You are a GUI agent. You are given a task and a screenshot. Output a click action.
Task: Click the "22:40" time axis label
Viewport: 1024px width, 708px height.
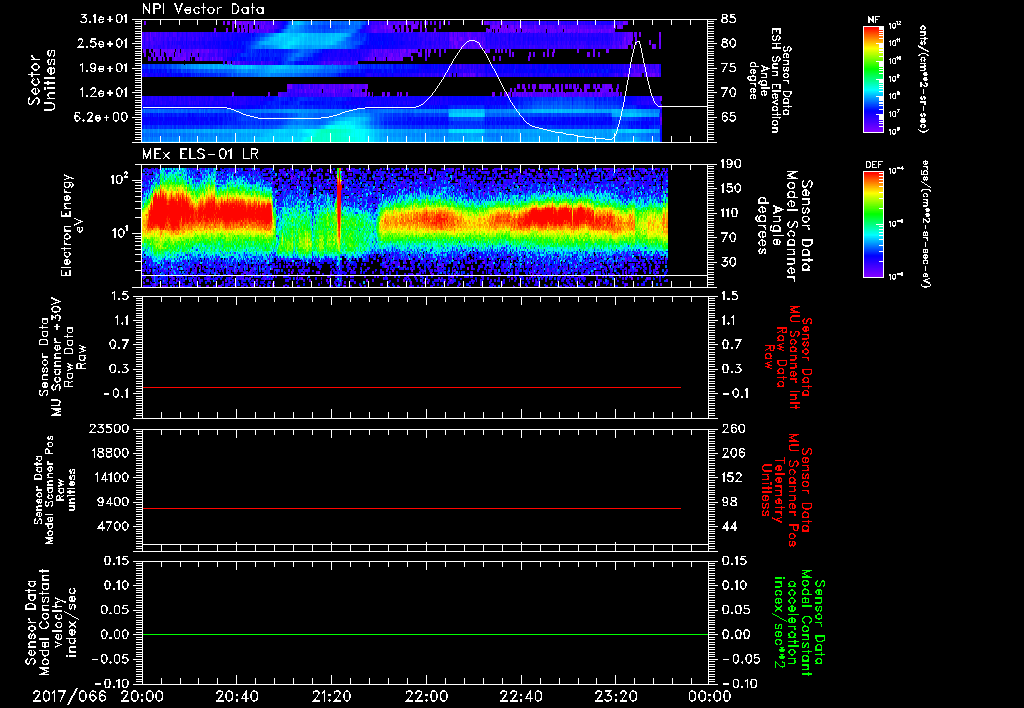click(x=520, y=696)
